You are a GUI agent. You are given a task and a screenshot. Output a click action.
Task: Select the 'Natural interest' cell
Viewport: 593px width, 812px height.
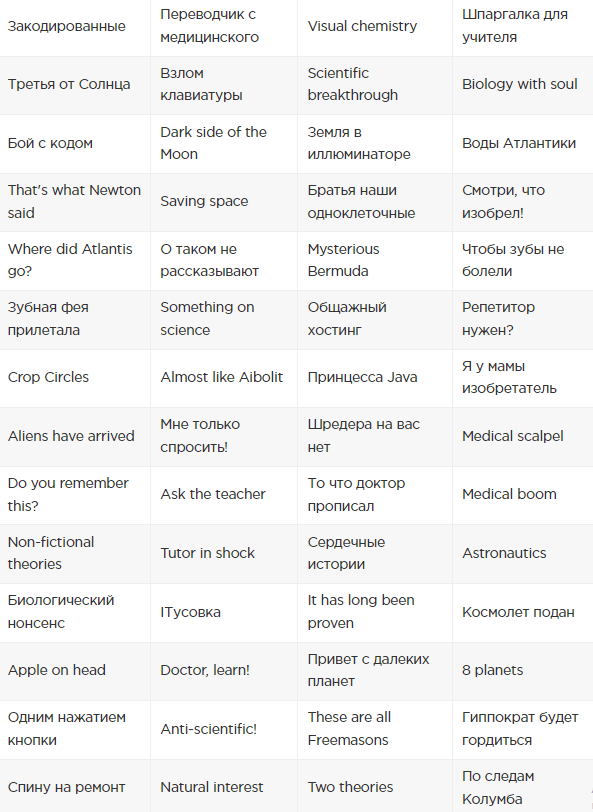pyautogui.click(x=224, y=788)
